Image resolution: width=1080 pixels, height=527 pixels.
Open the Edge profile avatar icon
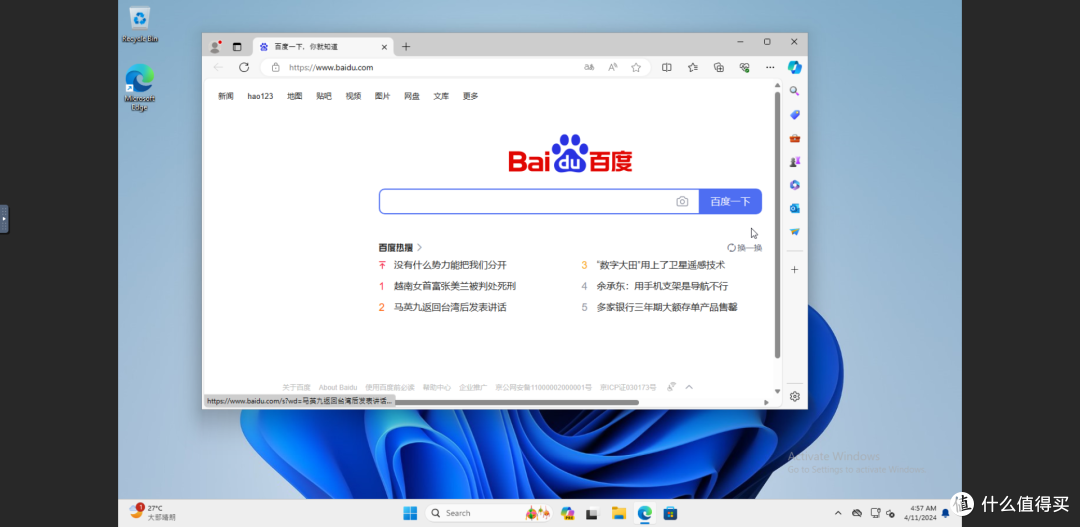coord(216,47)
